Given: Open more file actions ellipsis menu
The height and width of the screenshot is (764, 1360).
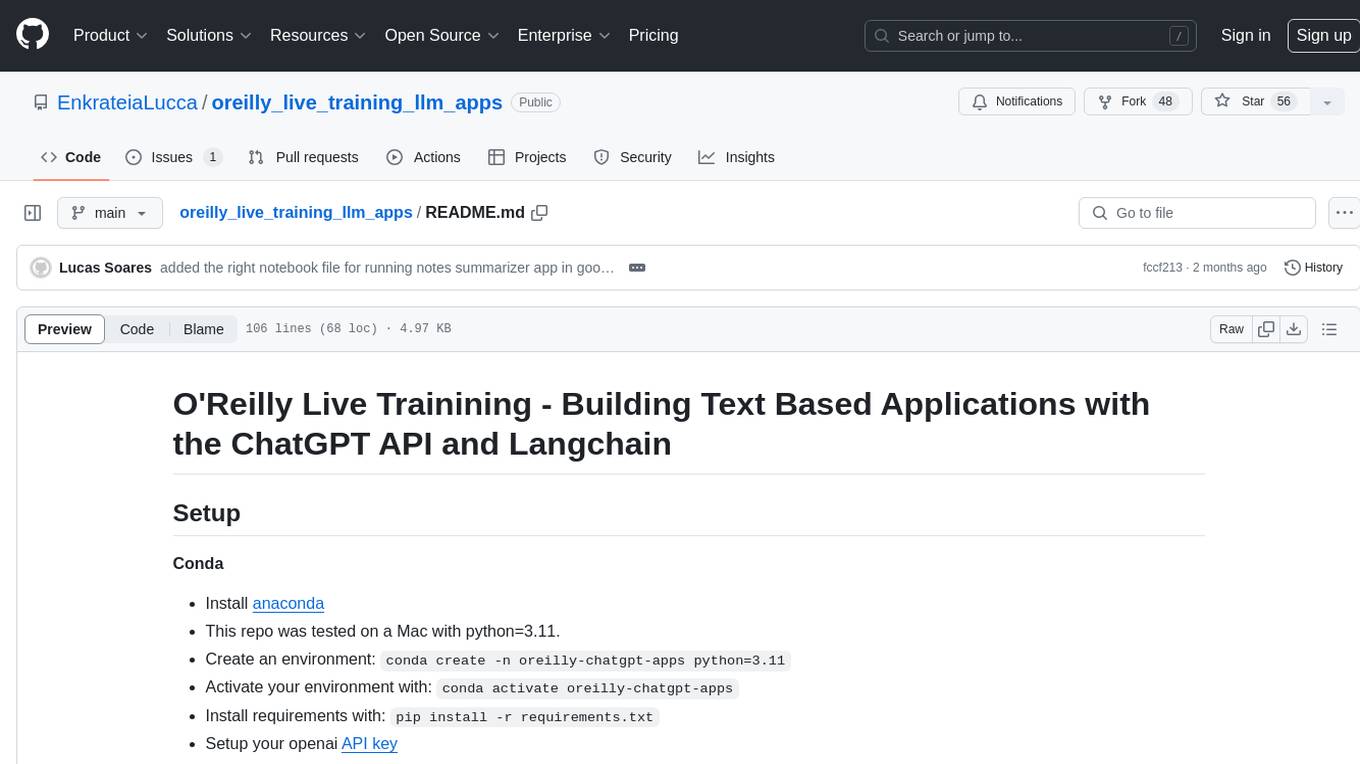Looking at the screenshot, I should (1344, 213).
